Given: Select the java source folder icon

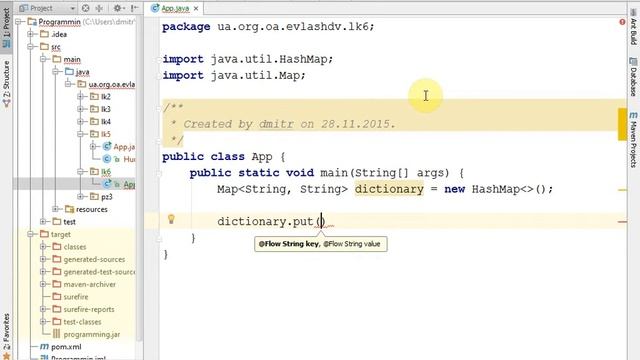Looking at the screenshot, I should [70, 71].
